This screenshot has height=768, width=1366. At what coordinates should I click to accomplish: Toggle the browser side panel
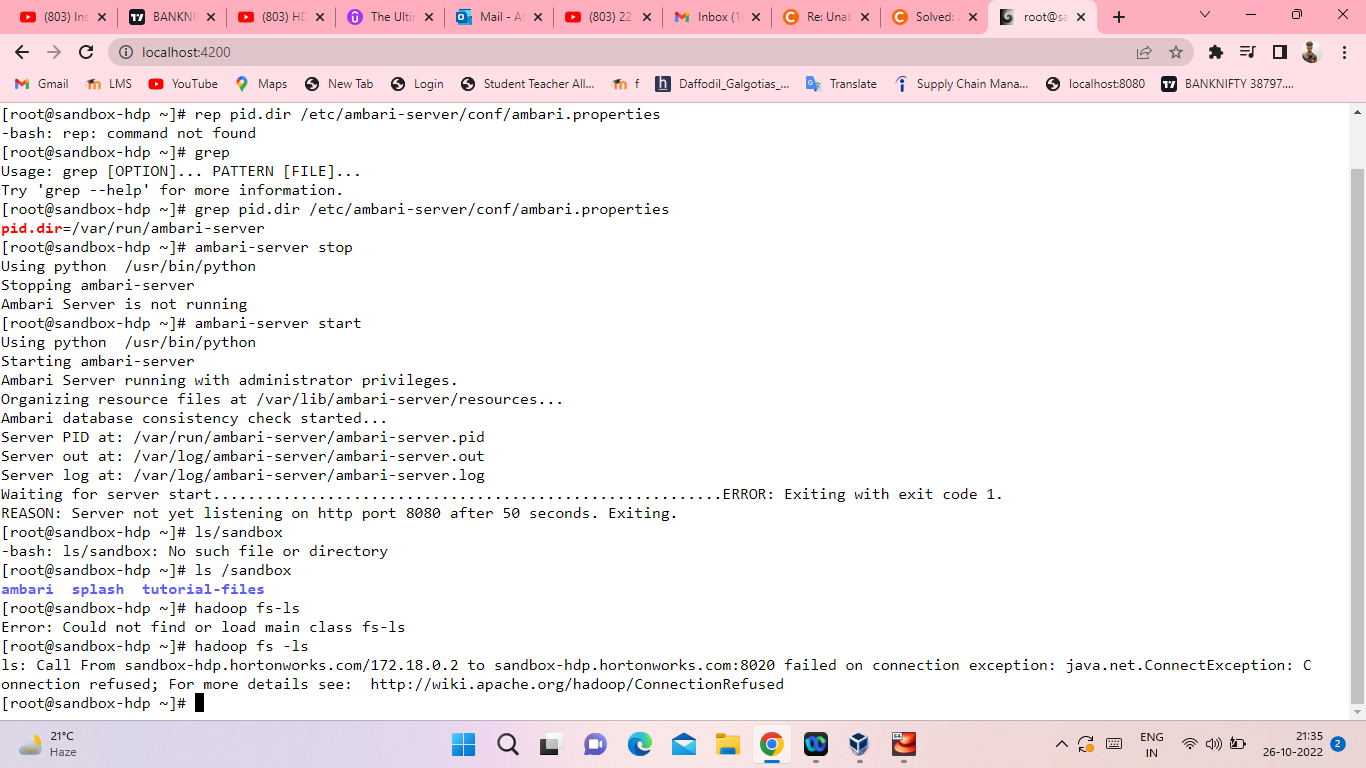1280,51
